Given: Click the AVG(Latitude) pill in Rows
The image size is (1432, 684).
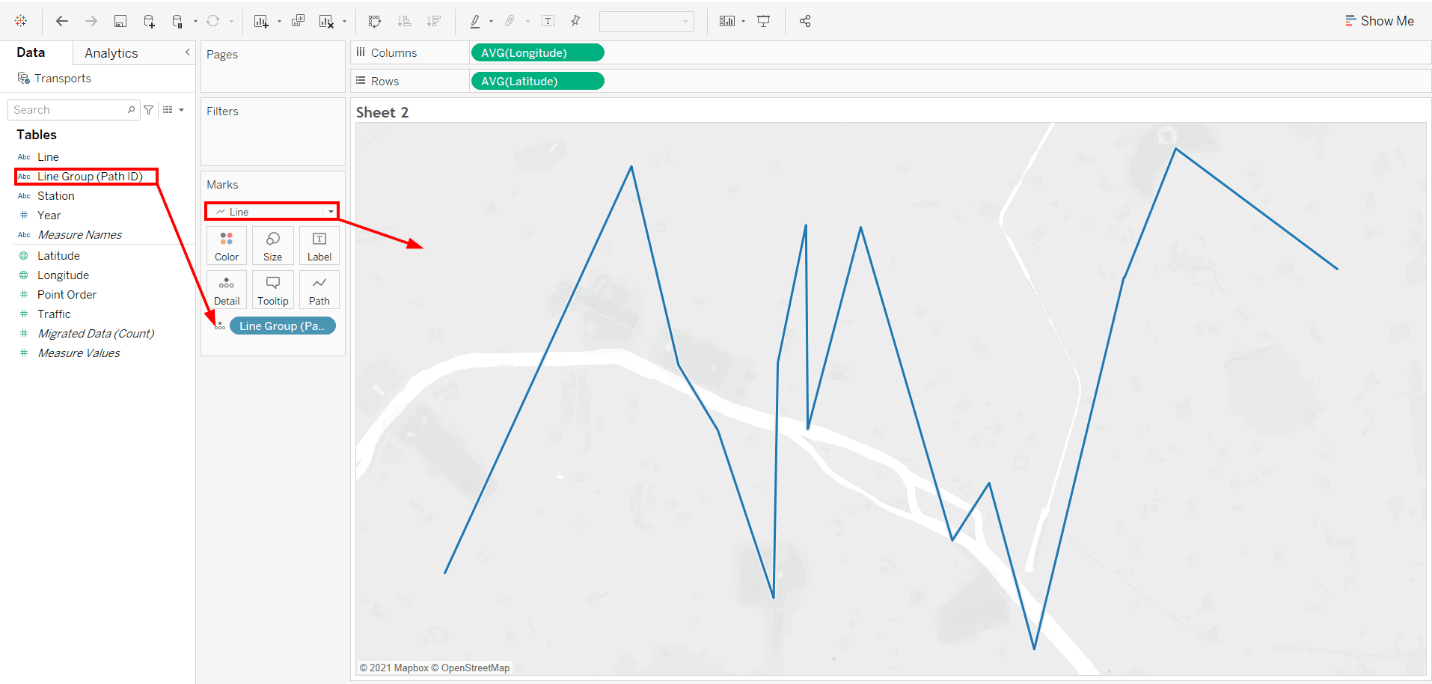Looking at the screenshot, I should coord(537,81).
